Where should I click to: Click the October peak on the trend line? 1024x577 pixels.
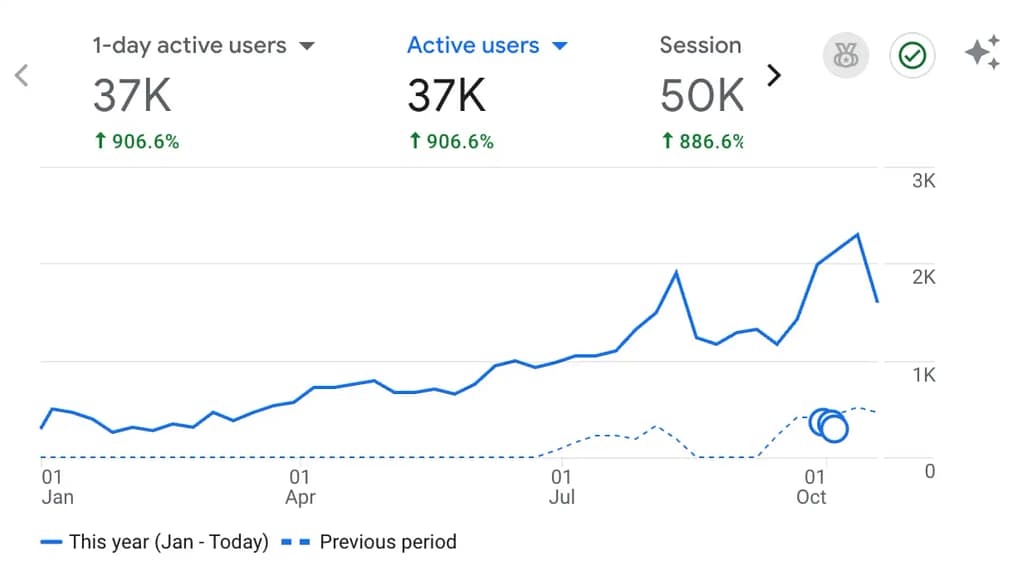[x=857, y=234]
